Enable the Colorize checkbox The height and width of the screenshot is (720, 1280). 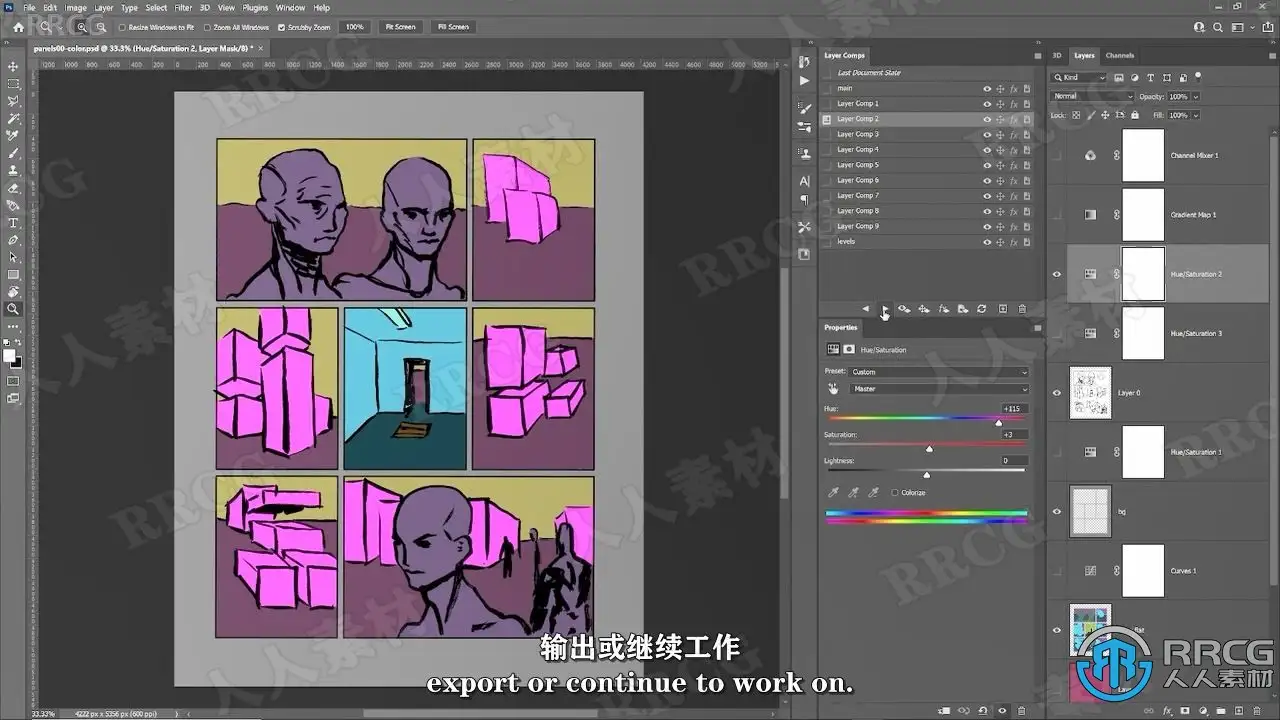point(895,492)
